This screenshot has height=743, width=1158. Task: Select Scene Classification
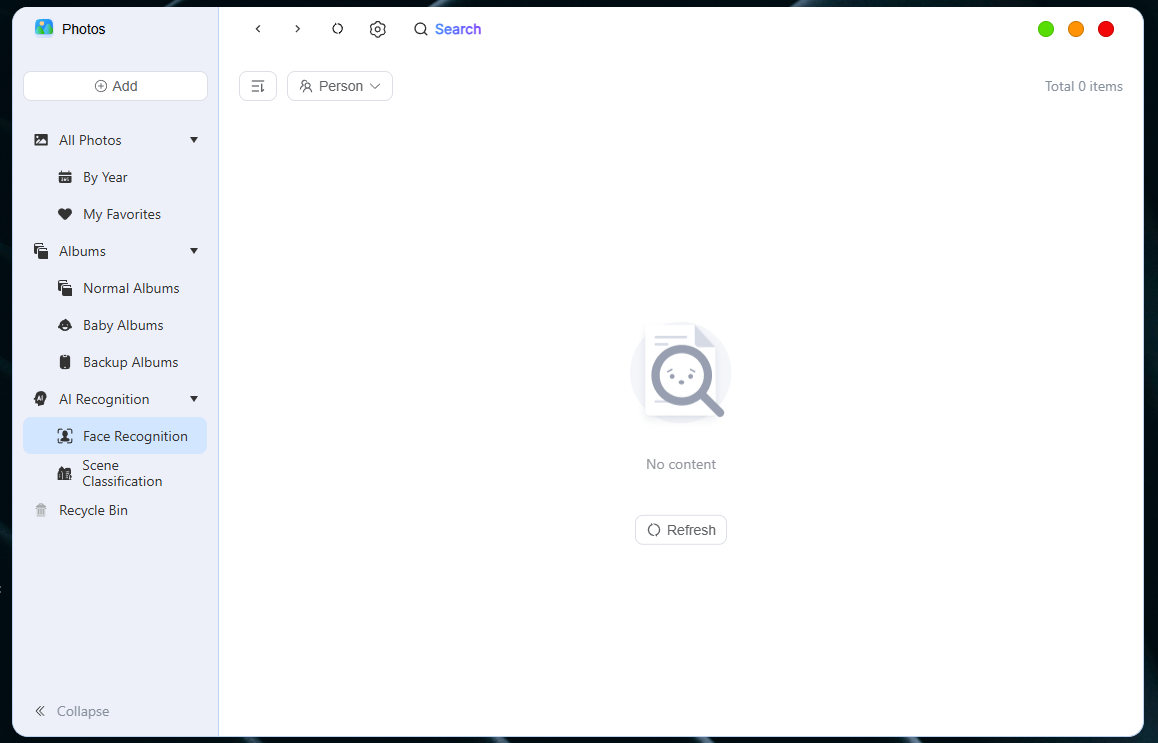pyautogui.click(x=115, y=473)
